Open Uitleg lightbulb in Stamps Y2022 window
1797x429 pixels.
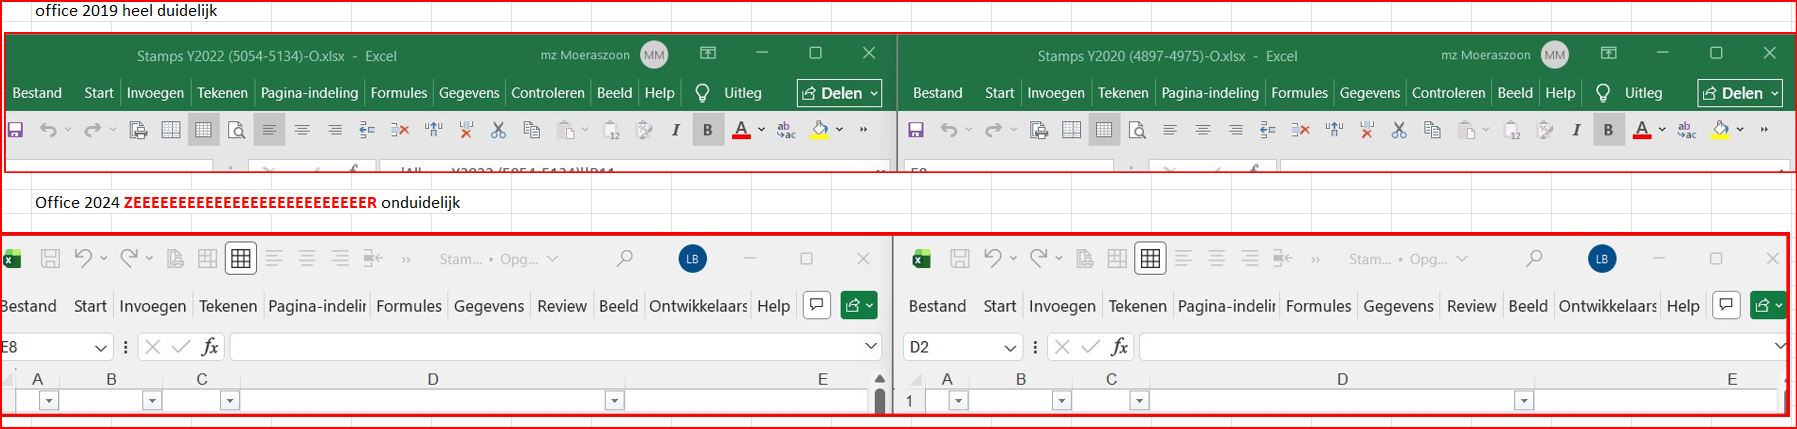coord(702,93)
